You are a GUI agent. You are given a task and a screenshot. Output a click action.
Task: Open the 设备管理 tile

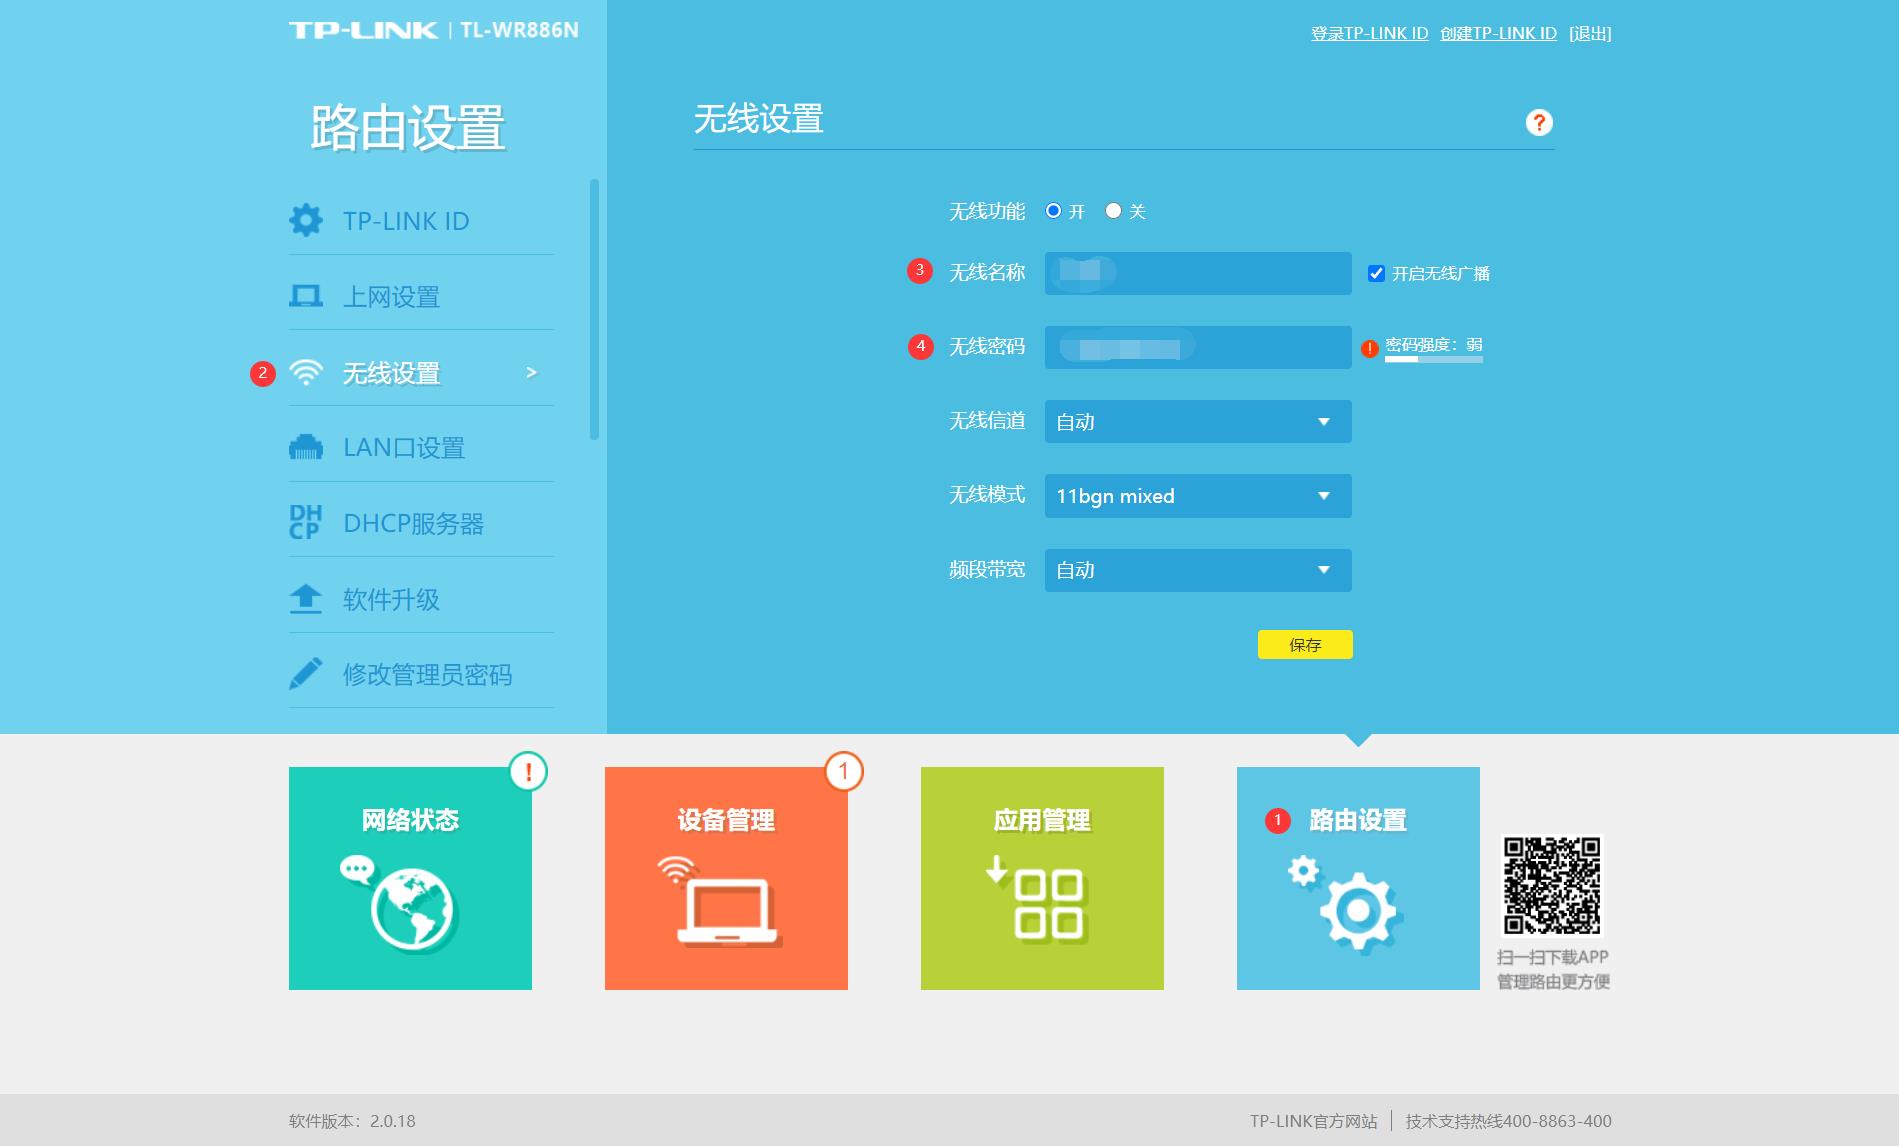(726, 878)
